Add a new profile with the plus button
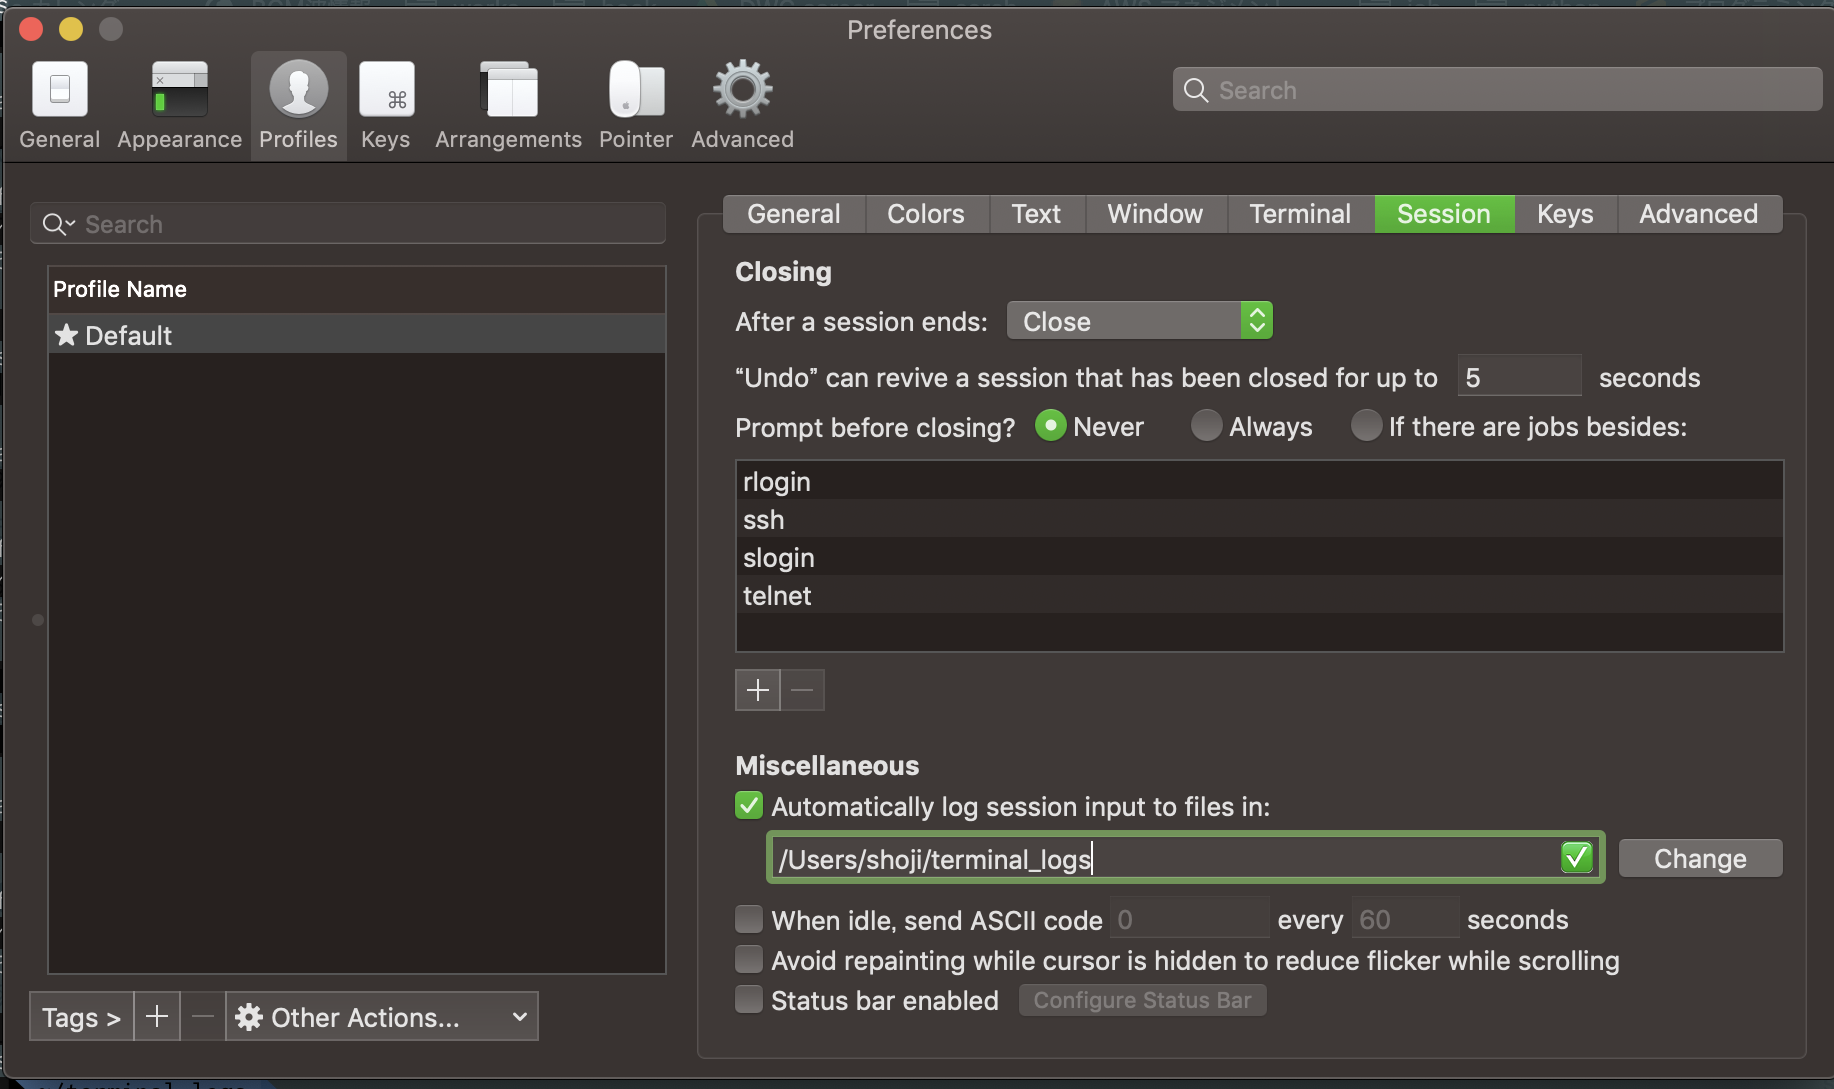Screen dimensions: 1834x1089 pyautogui.click(x=157, y=1017)
